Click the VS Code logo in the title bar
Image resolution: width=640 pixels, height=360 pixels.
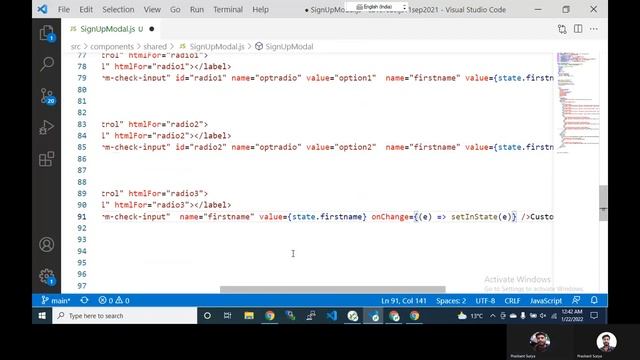point(42,9)
